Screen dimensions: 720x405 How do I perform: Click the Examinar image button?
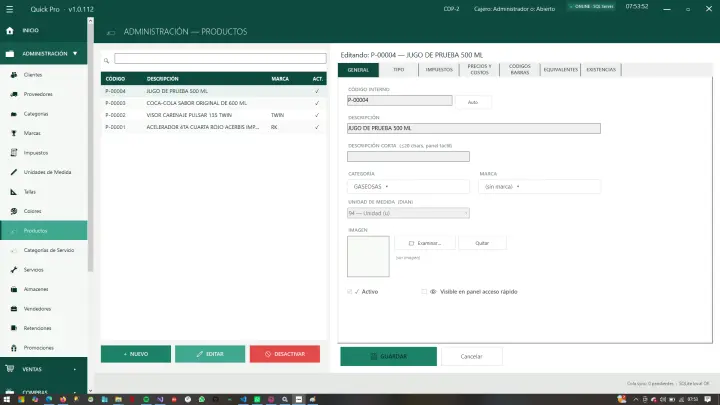pos(425,243)
